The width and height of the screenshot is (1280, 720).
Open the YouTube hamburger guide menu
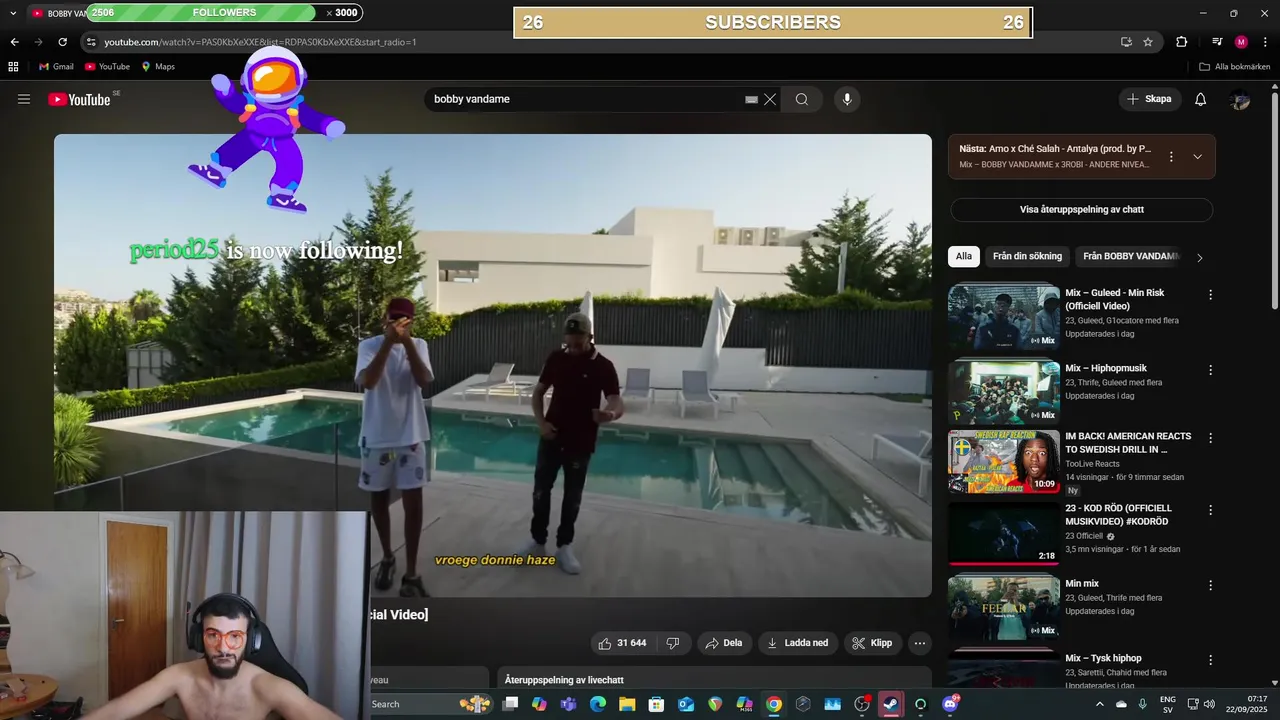pos(24,99)
